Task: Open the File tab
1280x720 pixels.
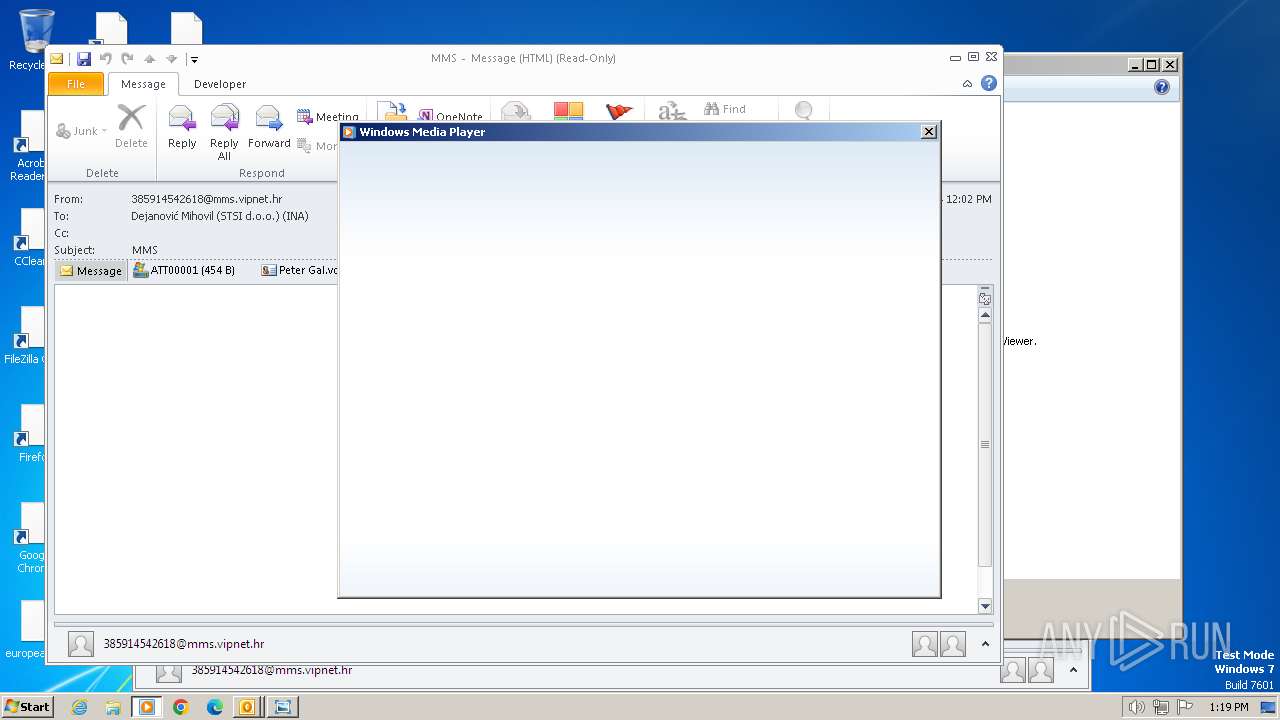Action: point(76,84)
